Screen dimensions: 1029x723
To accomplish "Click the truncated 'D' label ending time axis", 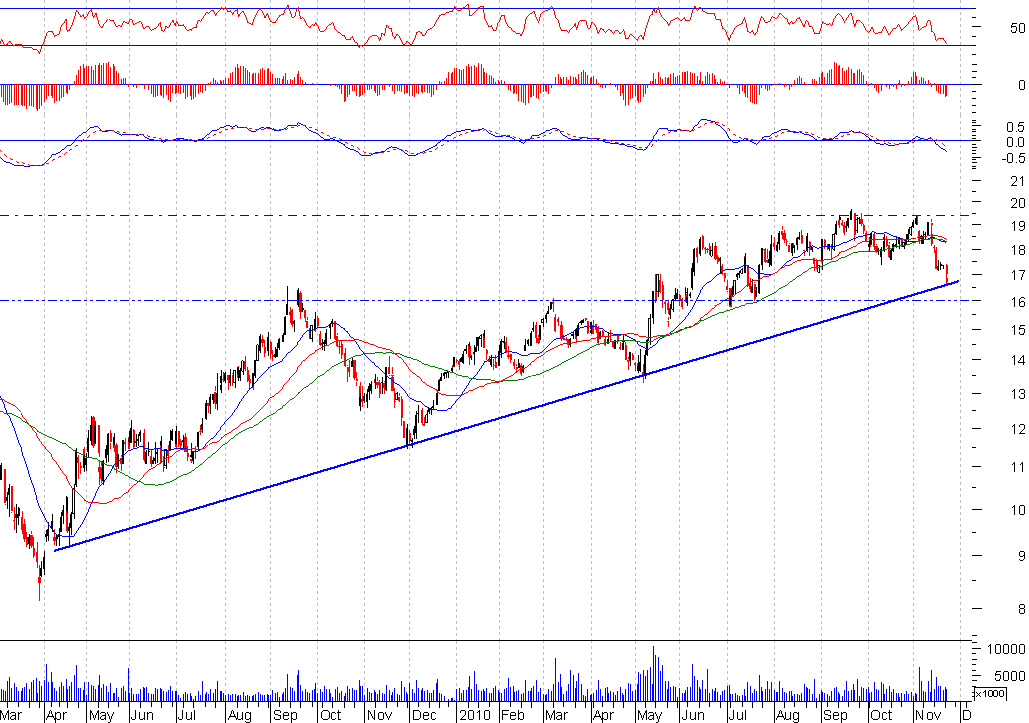I will [967, 714].
